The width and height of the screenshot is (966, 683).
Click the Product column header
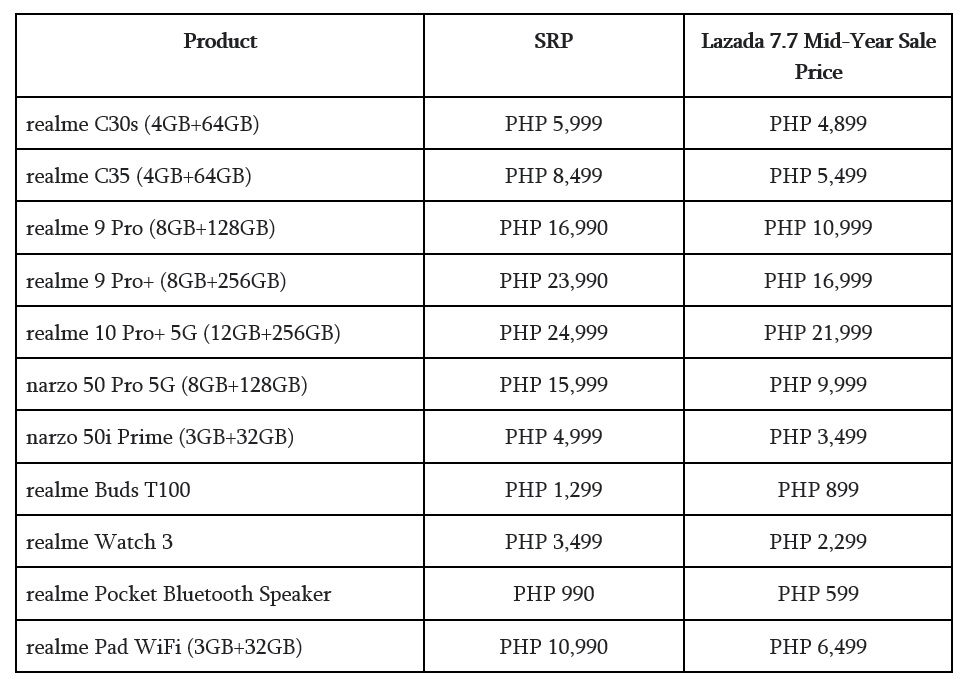(x=220, y=41)
